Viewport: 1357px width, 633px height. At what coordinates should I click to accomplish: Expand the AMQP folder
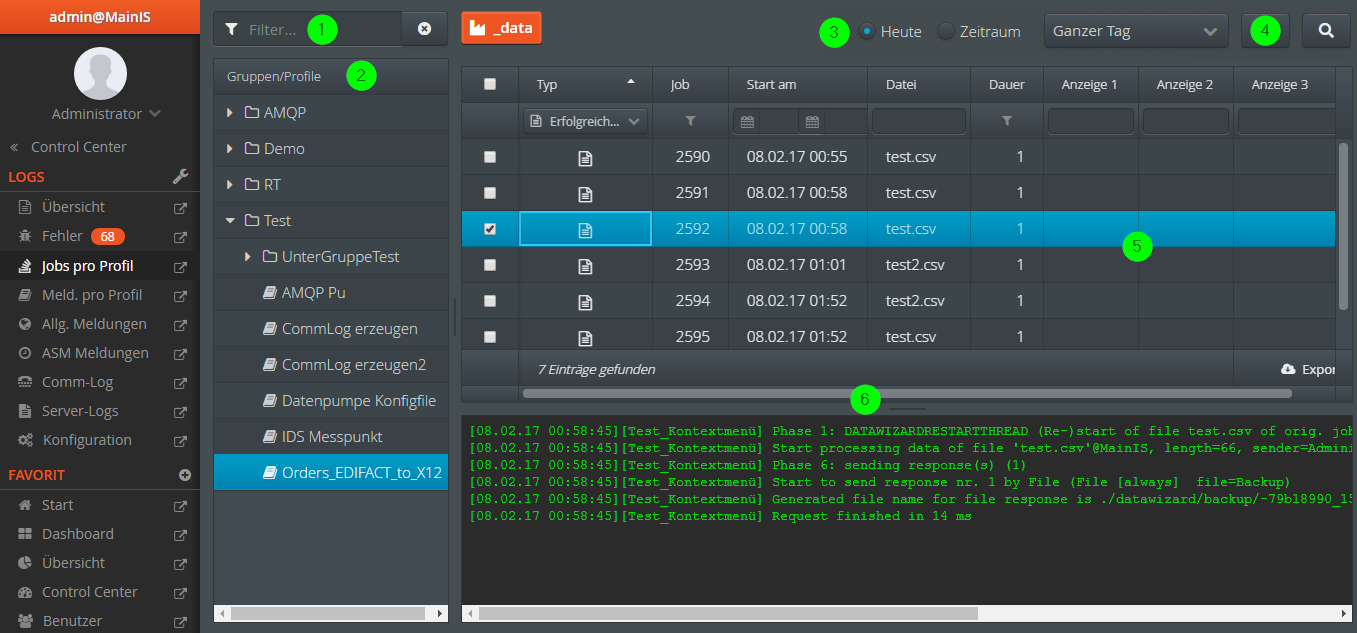pyautogui.click(x=232, y=113)
